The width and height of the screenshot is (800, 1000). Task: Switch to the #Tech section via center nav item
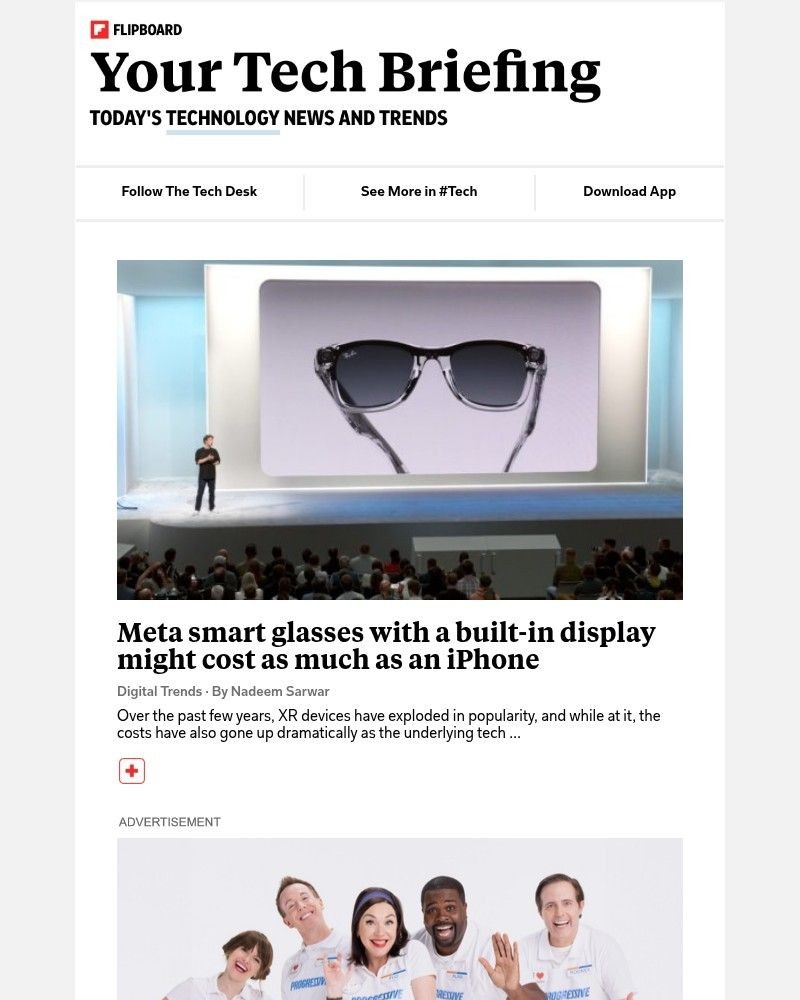tap(419, 191)
